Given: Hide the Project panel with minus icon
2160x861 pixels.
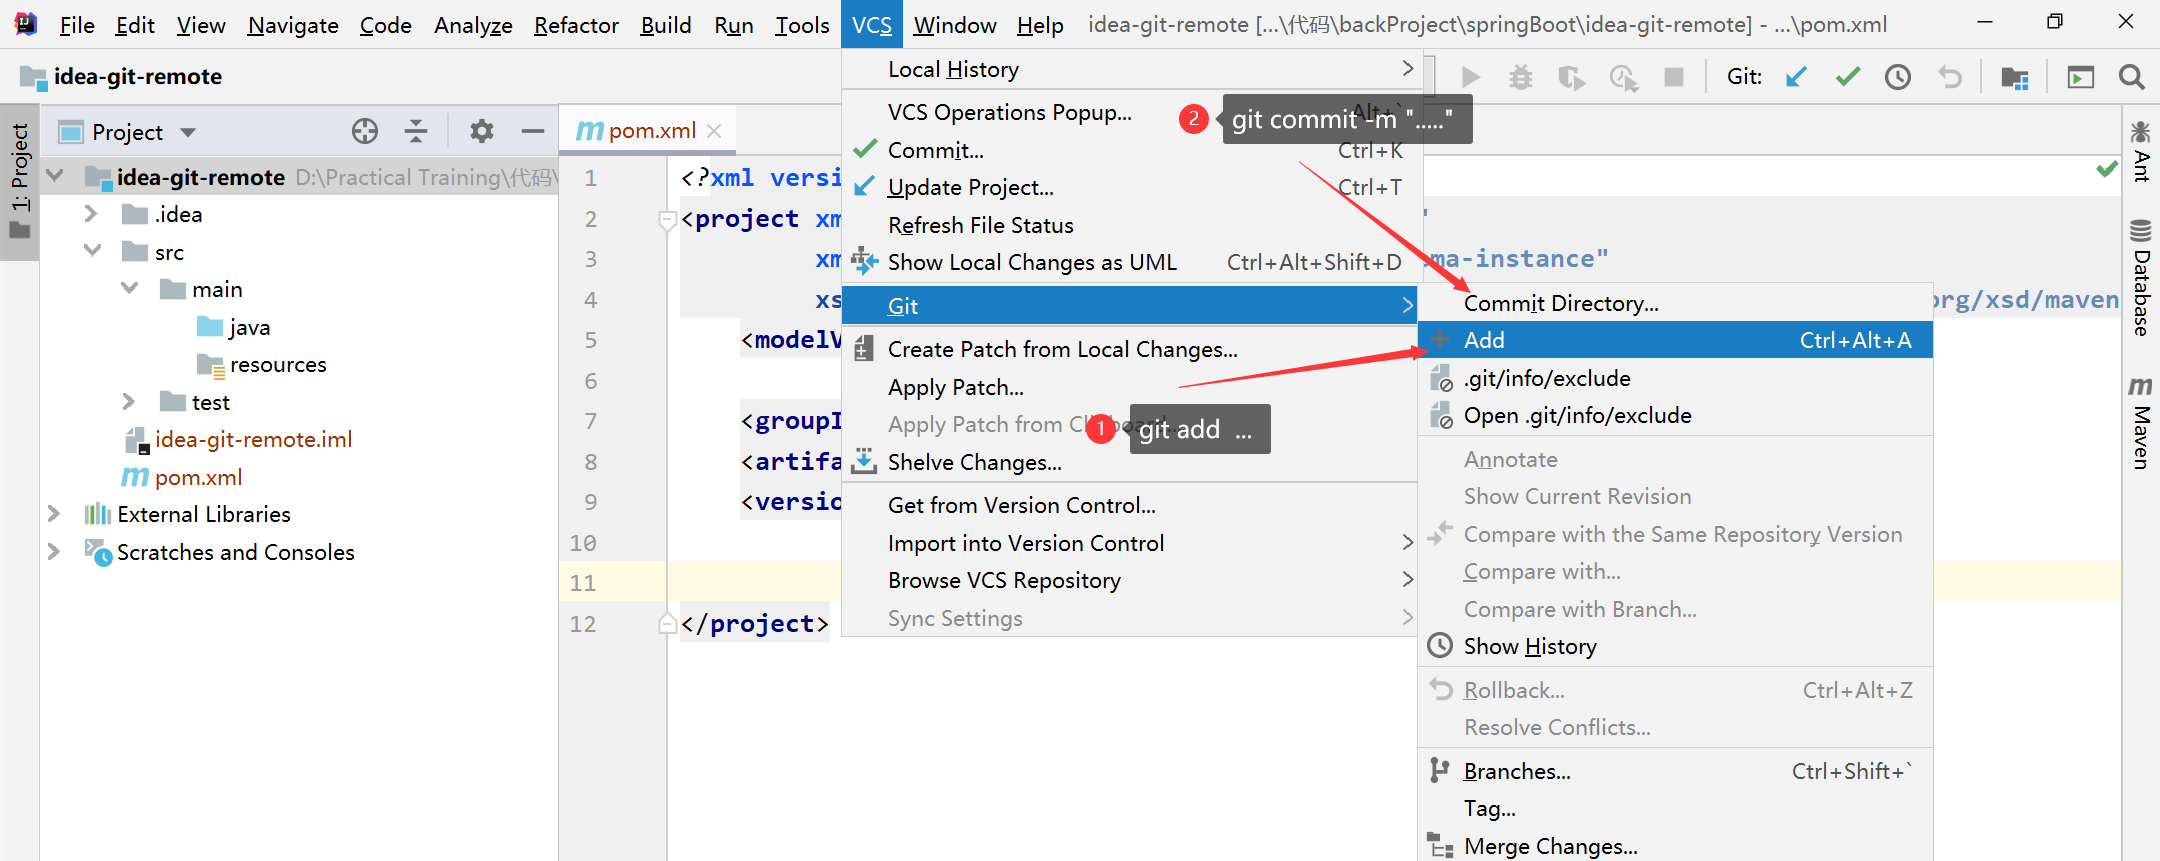Looking at the screenshot, I should click(533, 131).
